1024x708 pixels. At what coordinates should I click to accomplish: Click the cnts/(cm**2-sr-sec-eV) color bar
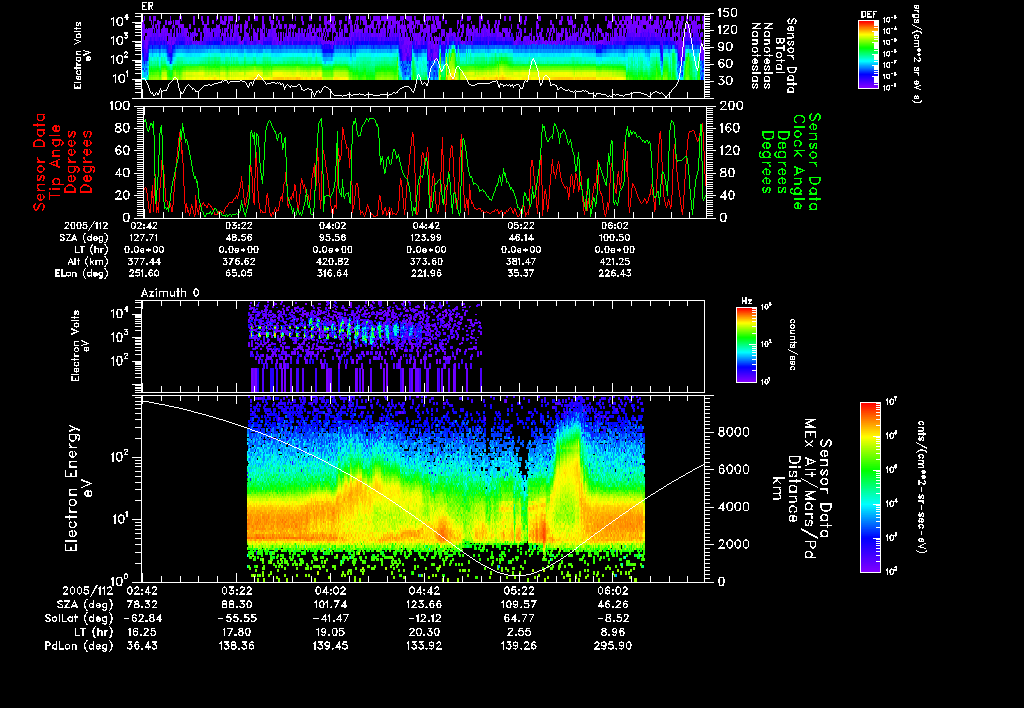[870, 487]
